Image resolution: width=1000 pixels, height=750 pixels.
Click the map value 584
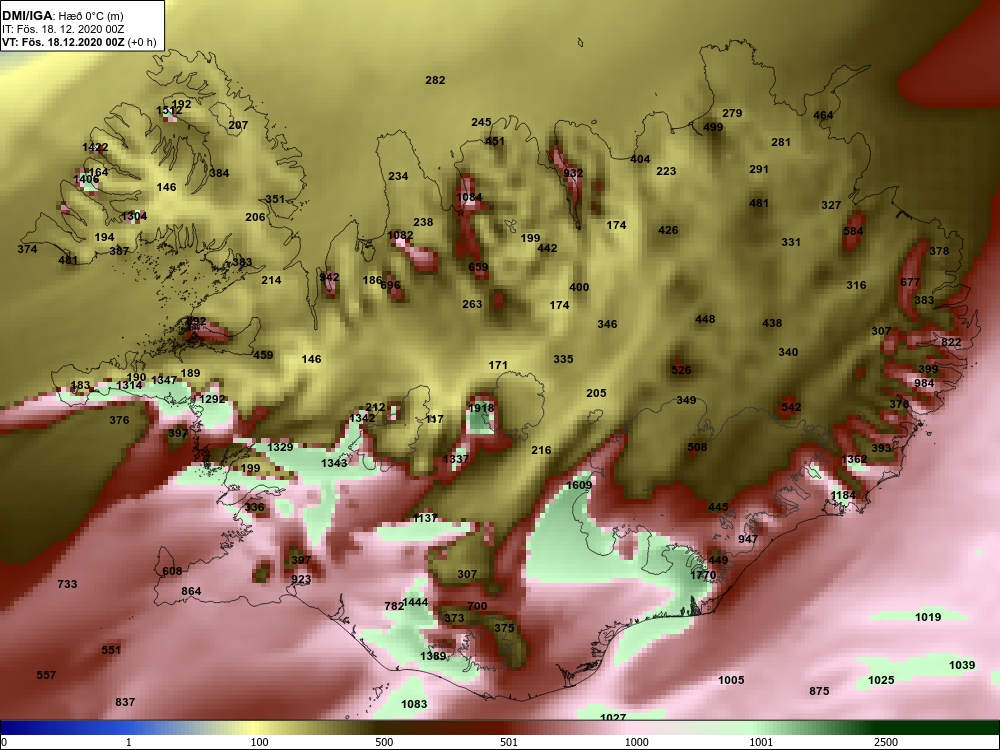(853, 232)
